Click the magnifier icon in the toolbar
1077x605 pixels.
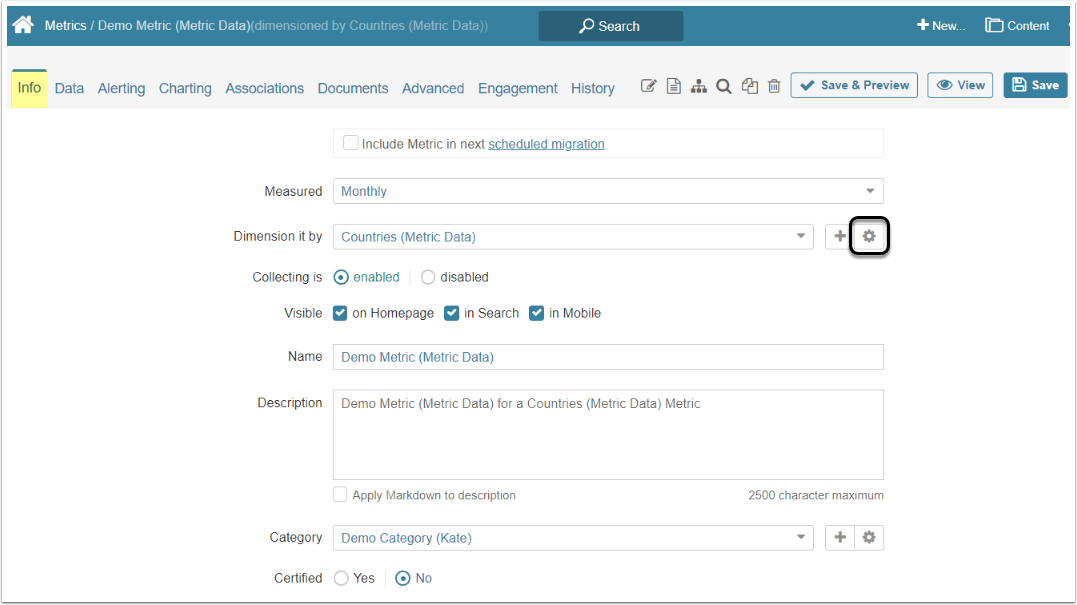pyautogui.click(x=724, y=87)
